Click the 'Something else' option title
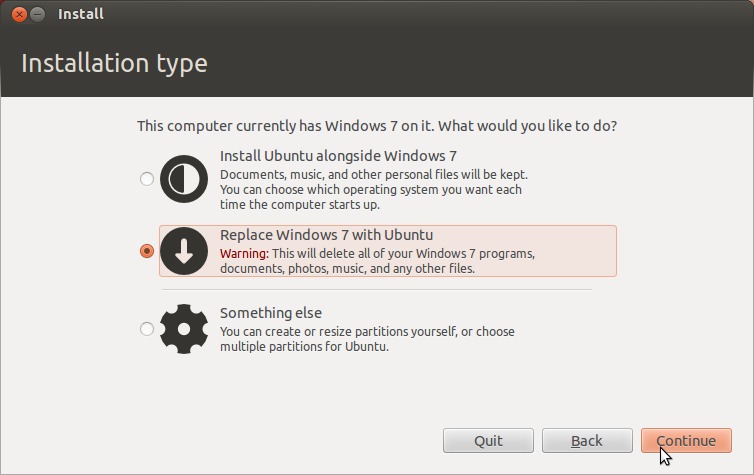The height and width of the screenshot is (475, 754). [x=271, y=313]
